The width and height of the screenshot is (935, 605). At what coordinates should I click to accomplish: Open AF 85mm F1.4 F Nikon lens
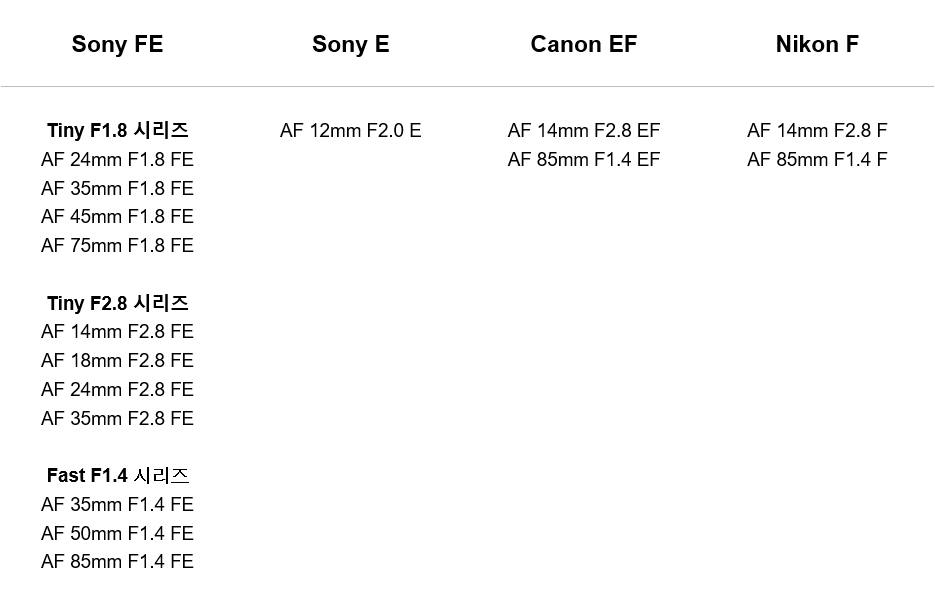click(x=818, y=160)
